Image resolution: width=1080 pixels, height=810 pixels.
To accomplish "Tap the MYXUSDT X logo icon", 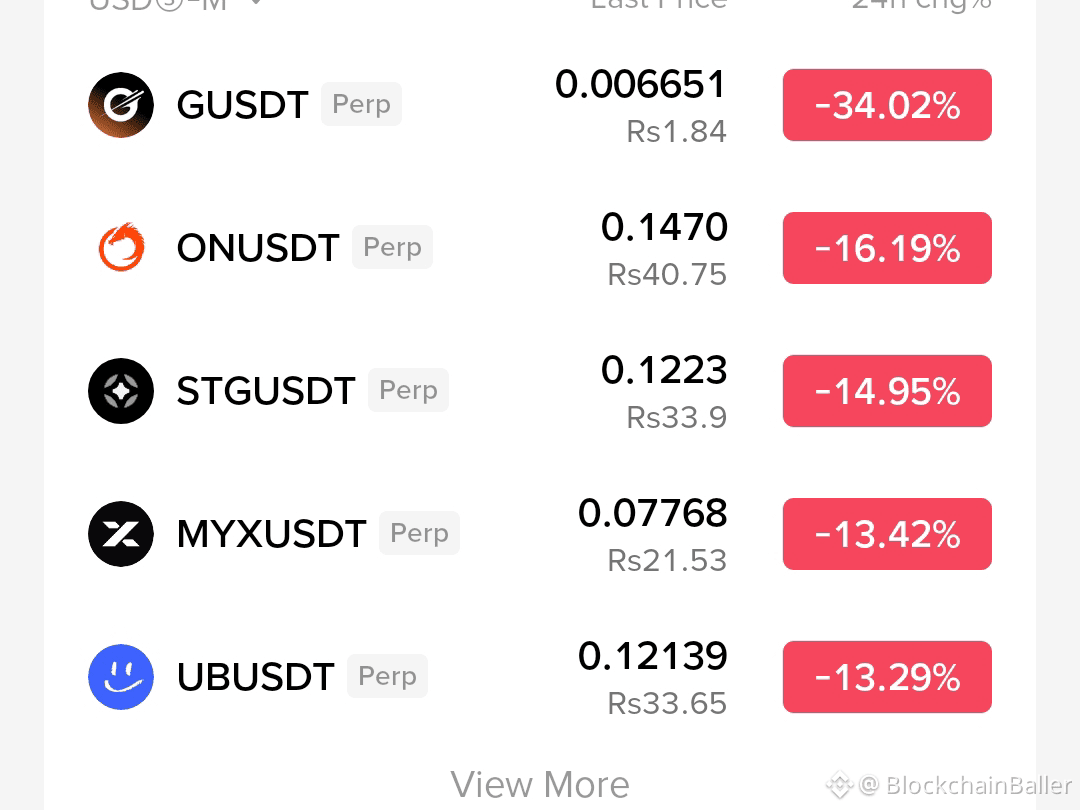I will click(x=121, y=534).
